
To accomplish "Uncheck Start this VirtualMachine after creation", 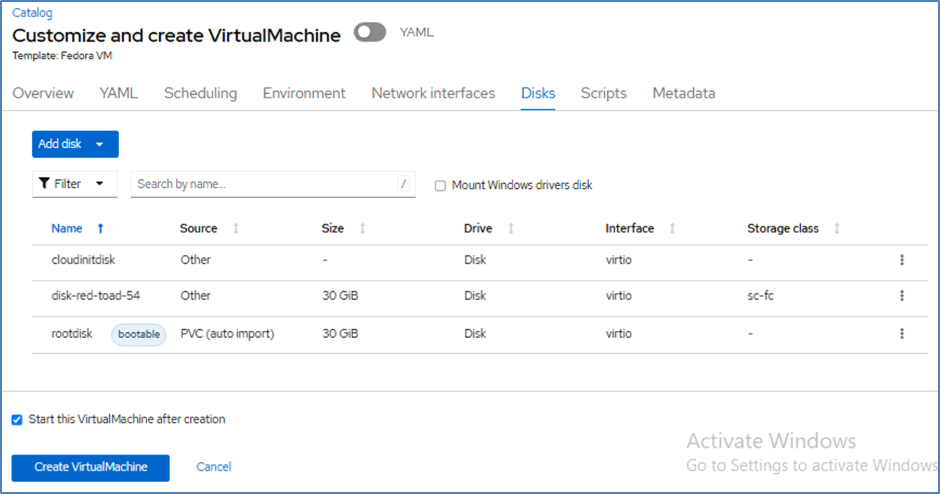I will (17, 420).
